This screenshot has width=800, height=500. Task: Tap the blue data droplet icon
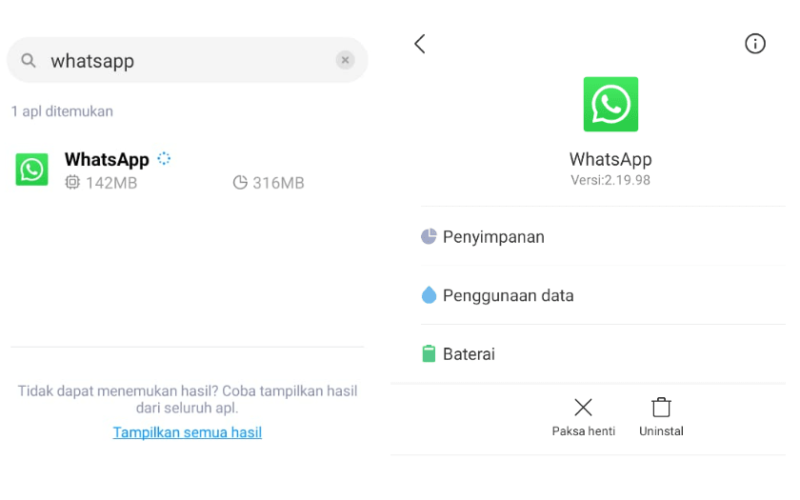click(429, 295)
